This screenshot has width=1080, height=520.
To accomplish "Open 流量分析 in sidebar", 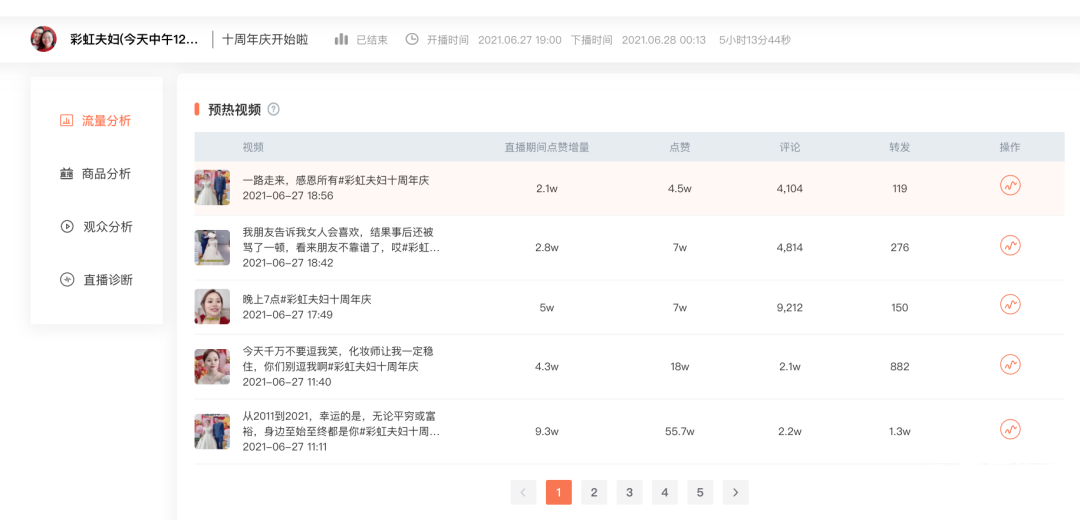I will [x=96, y=121].
